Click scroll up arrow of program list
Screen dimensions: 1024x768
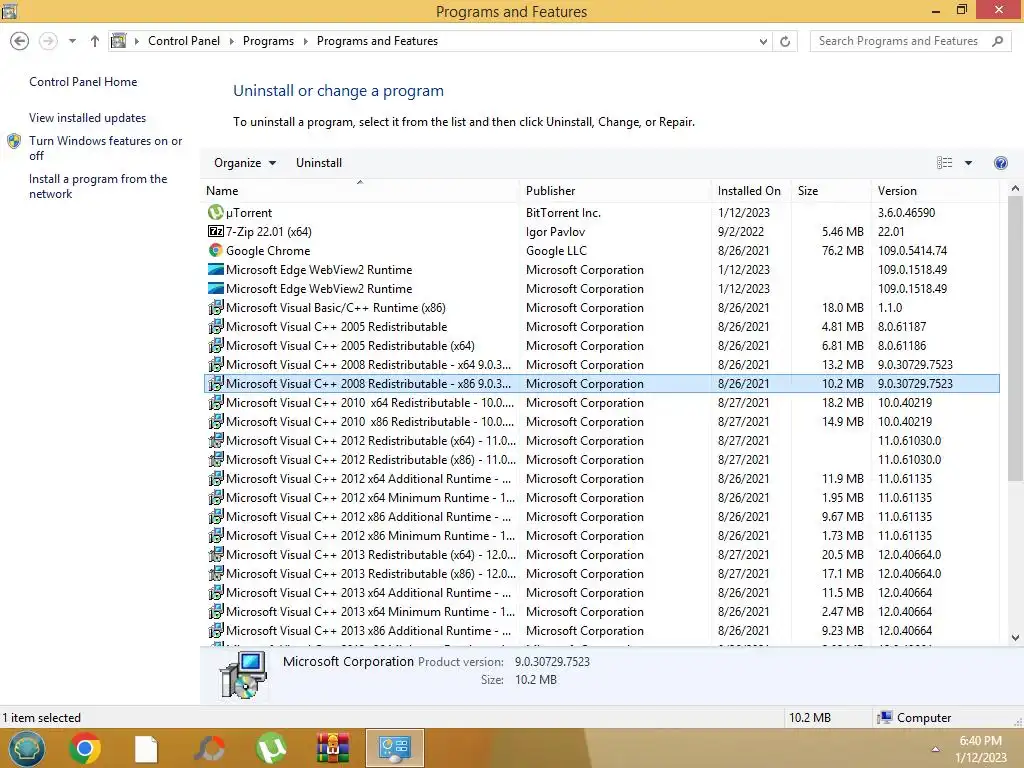point(1015,188)
